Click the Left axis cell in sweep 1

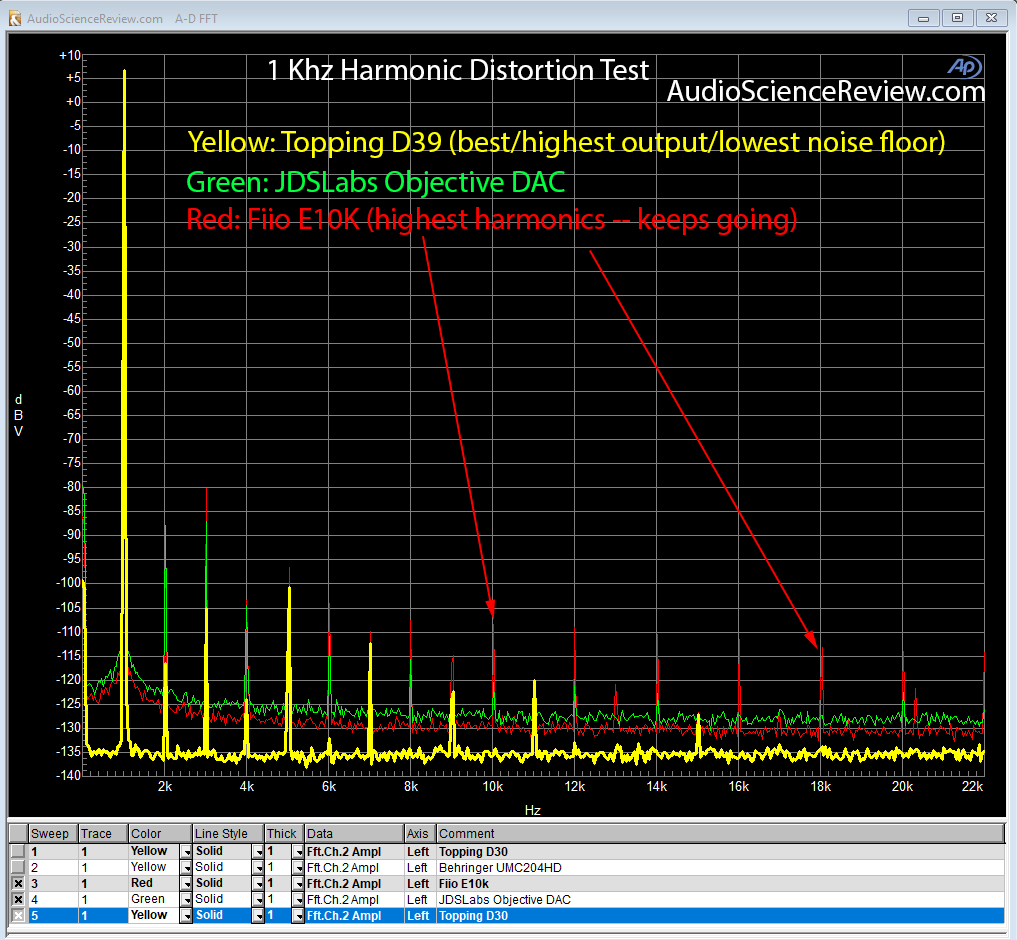coord(420,852)
